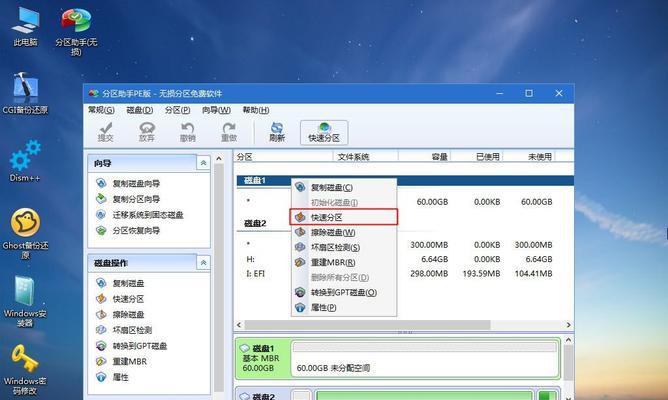The height and width of the screenshot is (400, 668).
Task: Click 刷新 toolbar button
Action: tap(277, 132)
